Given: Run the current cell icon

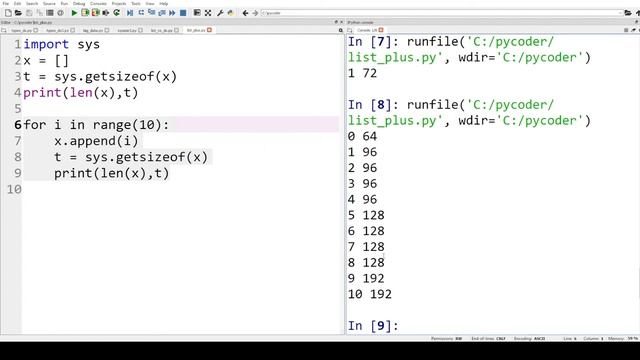Looking at the screenshot, I should click(85, 13).
